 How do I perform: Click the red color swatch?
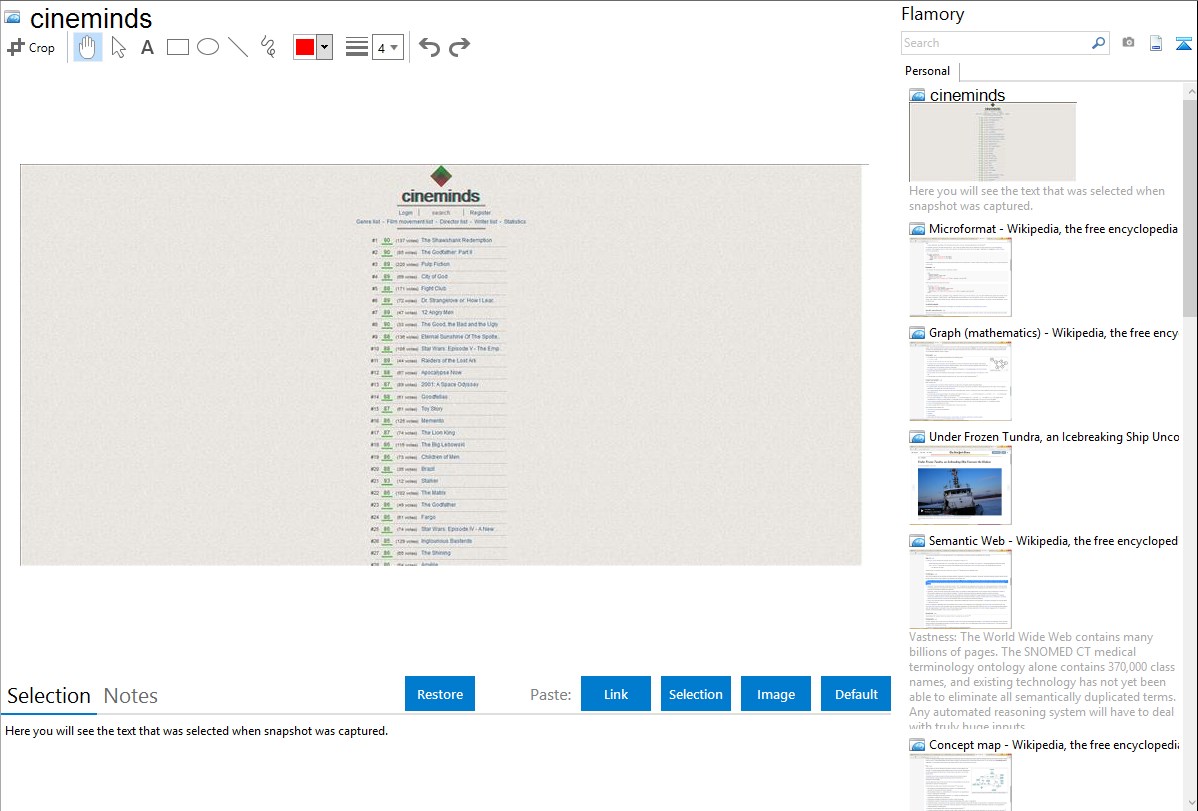click(305, 47)
